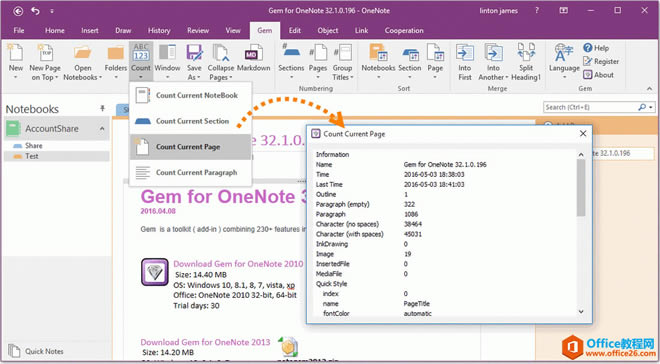Open the Link tab
660x364 pixels.
pos(361,30)
